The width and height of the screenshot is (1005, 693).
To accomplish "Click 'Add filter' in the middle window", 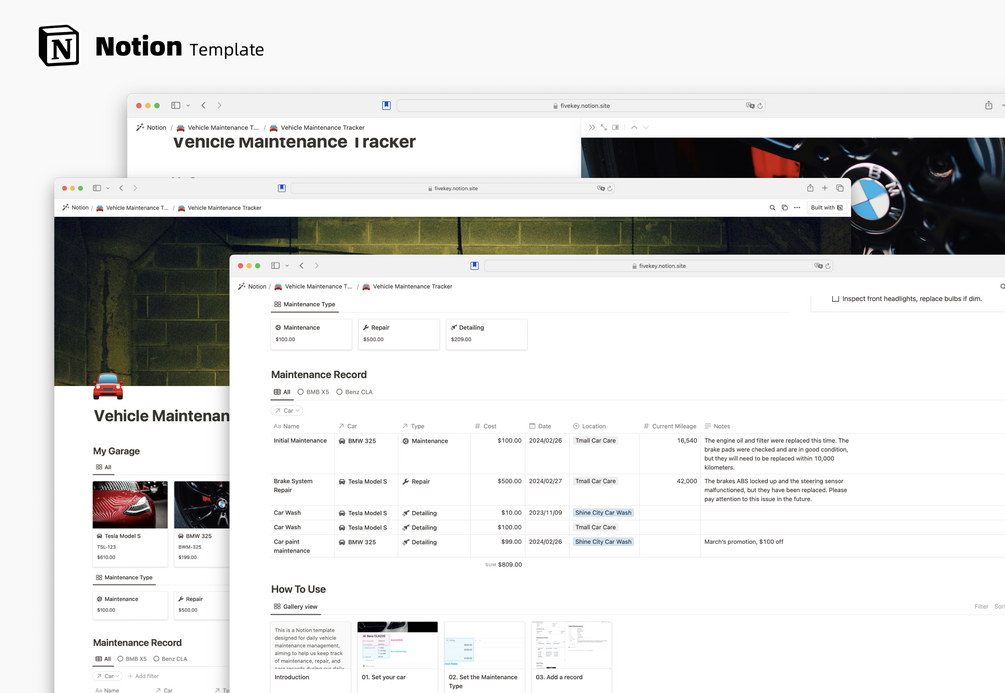I will pos(144,676).
